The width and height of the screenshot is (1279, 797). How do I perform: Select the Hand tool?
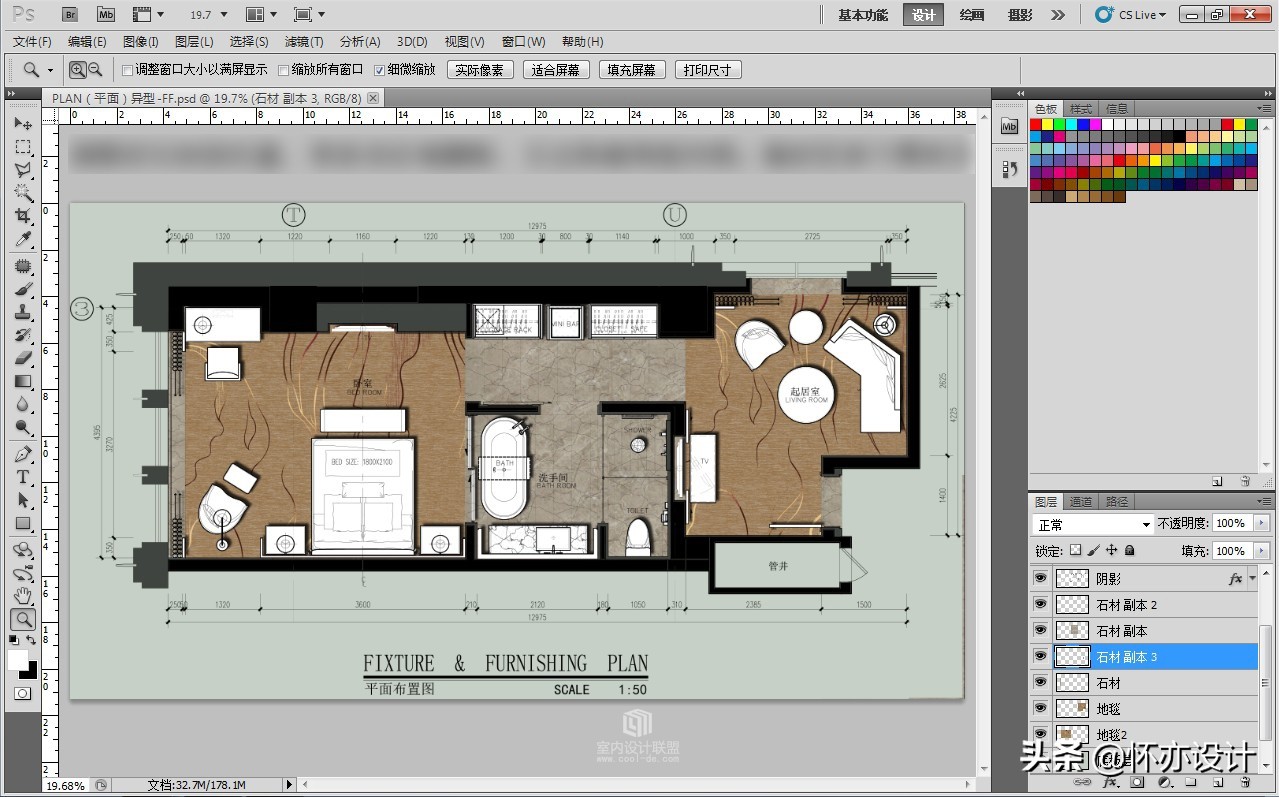point(23,596)
